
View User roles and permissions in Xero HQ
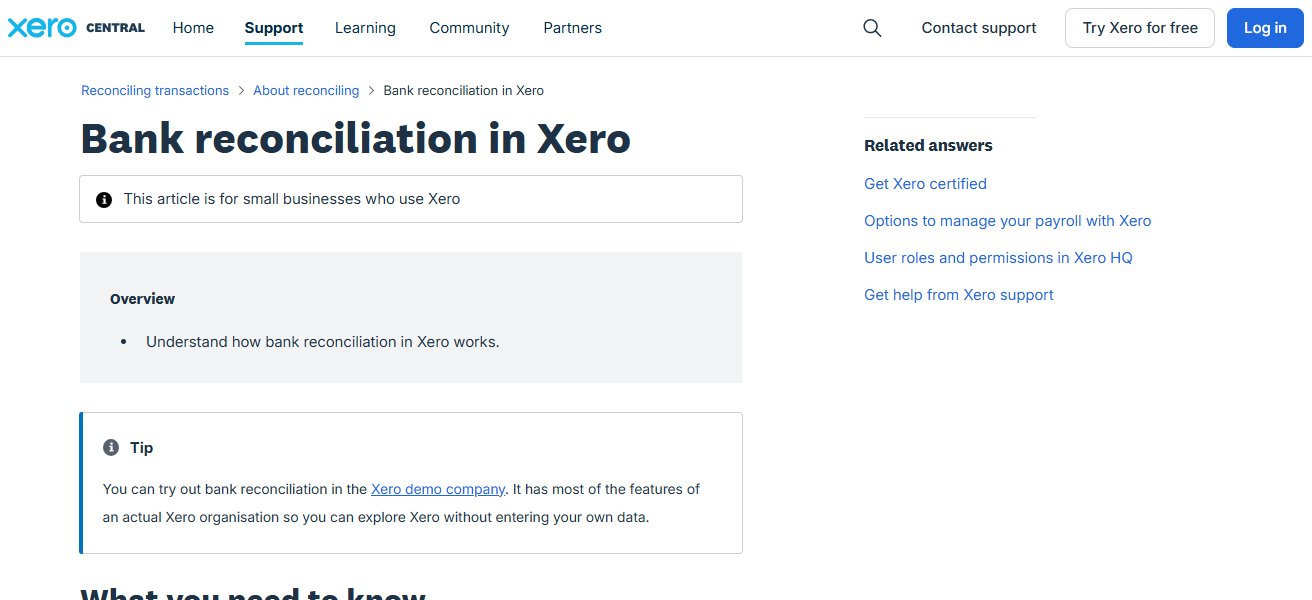click(998, 258)
